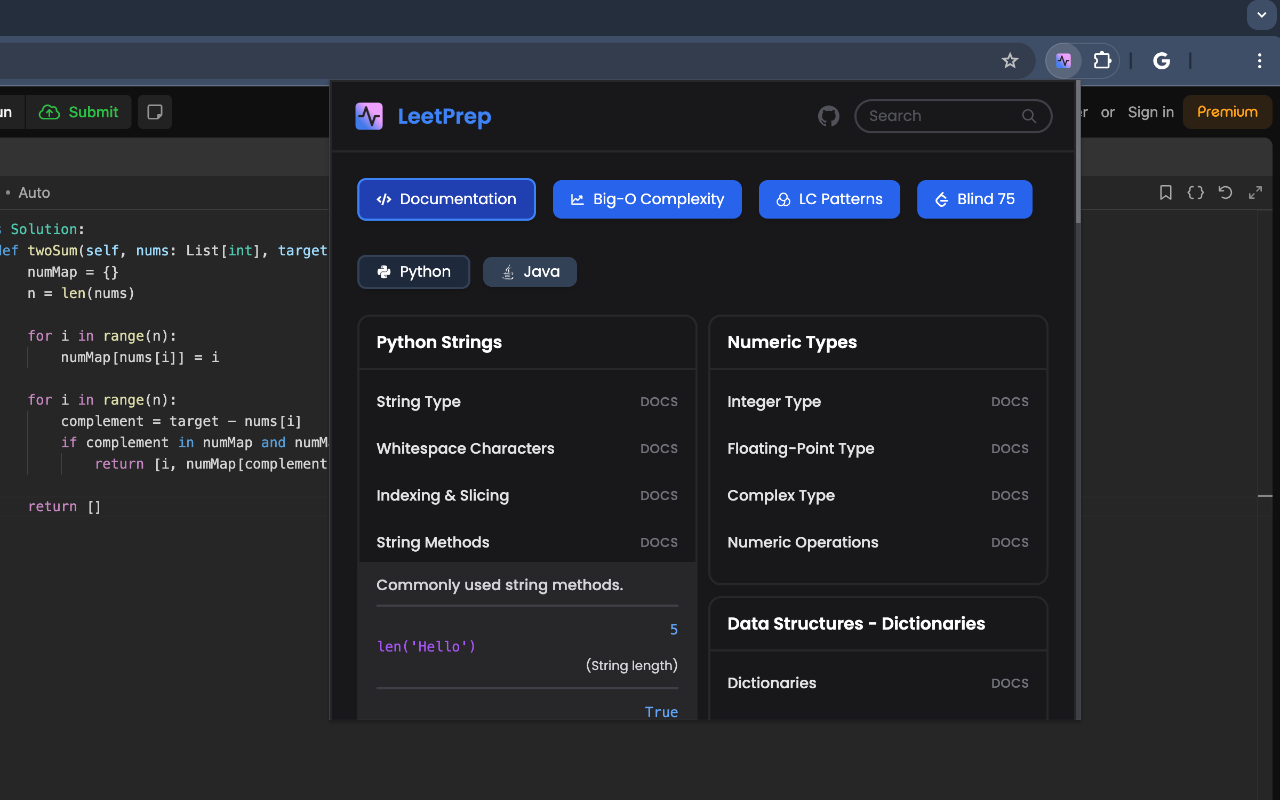Switch to the Blind 75 tab
This screenshot has width=1280, height=800.
[x=974, y=199]
